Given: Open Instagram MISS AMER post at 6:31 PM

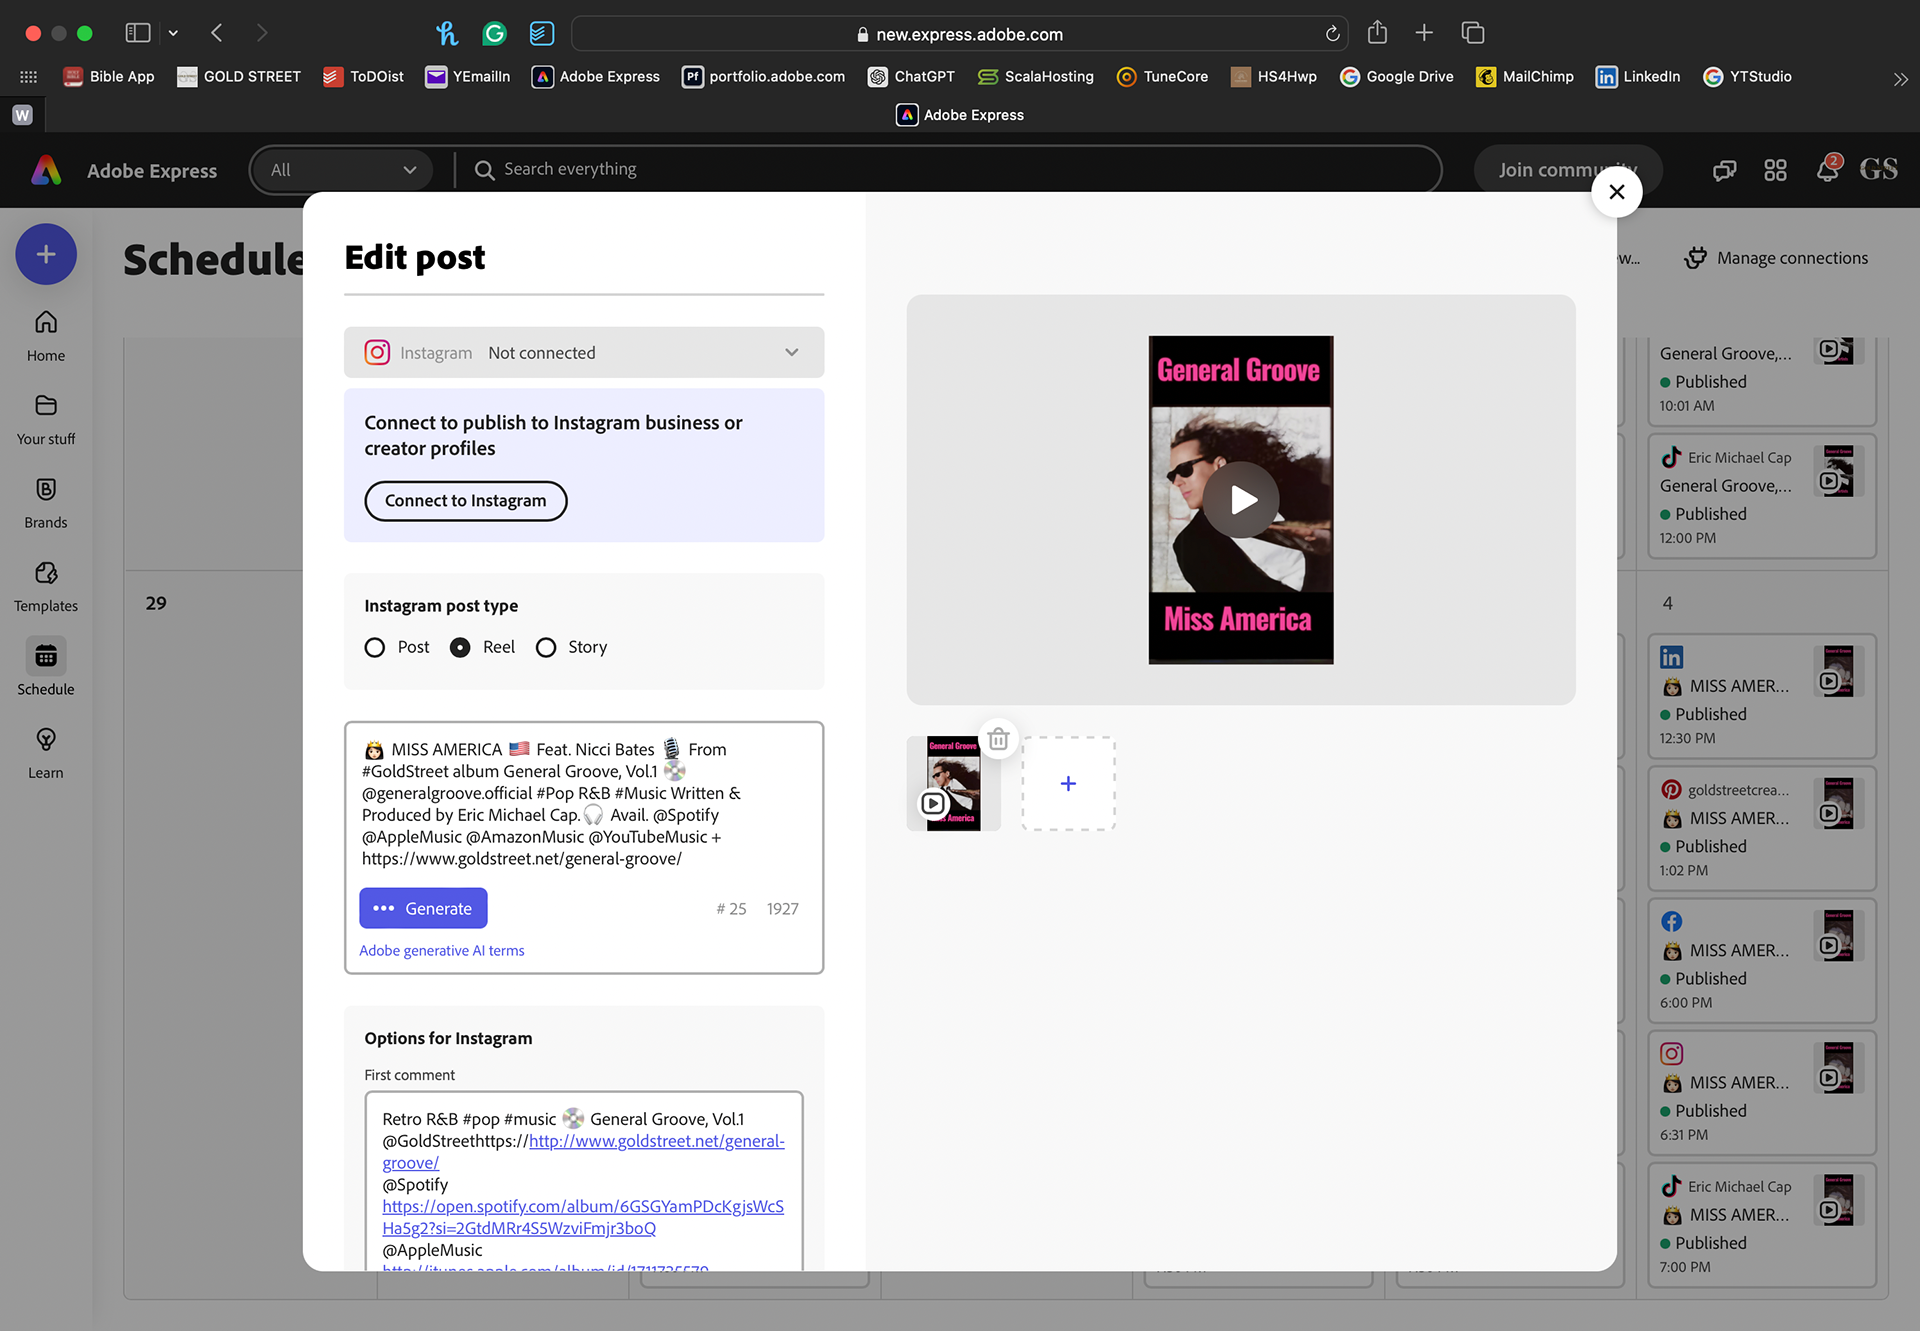Looking at the screenshot, I should click(1762, 1093).
